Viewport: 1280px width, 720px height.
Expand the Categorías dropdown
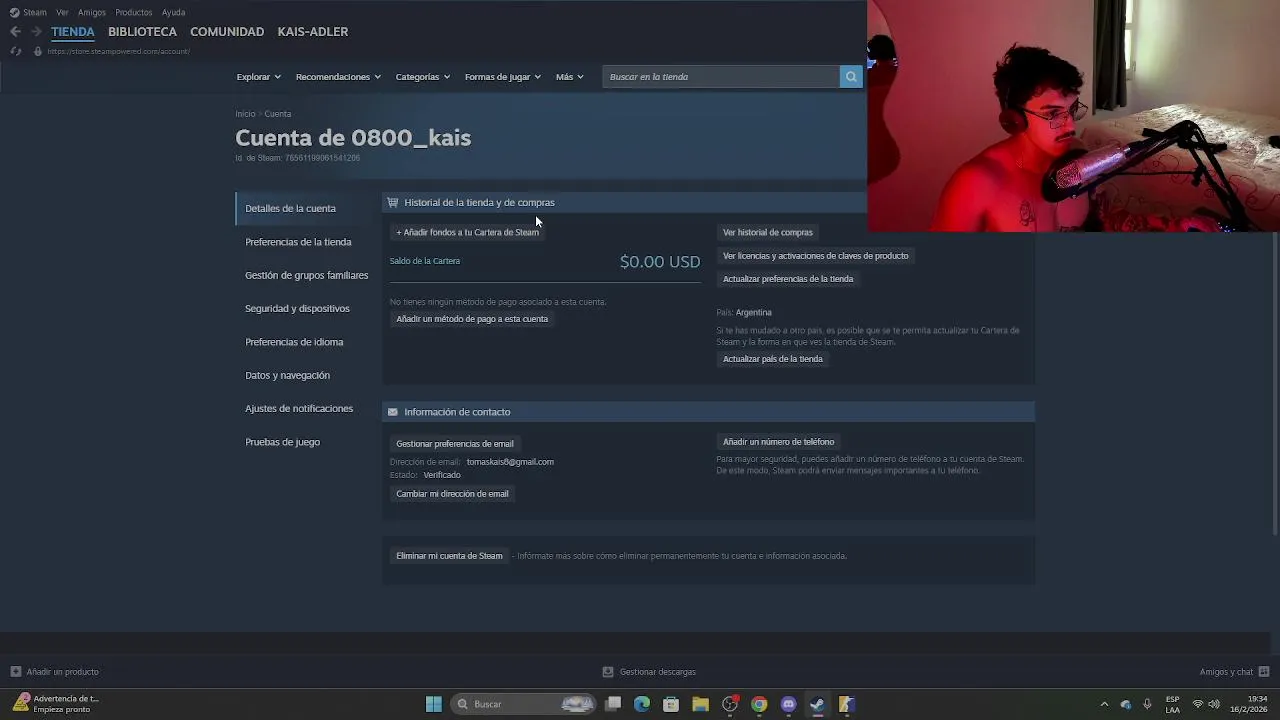[422, 77]
